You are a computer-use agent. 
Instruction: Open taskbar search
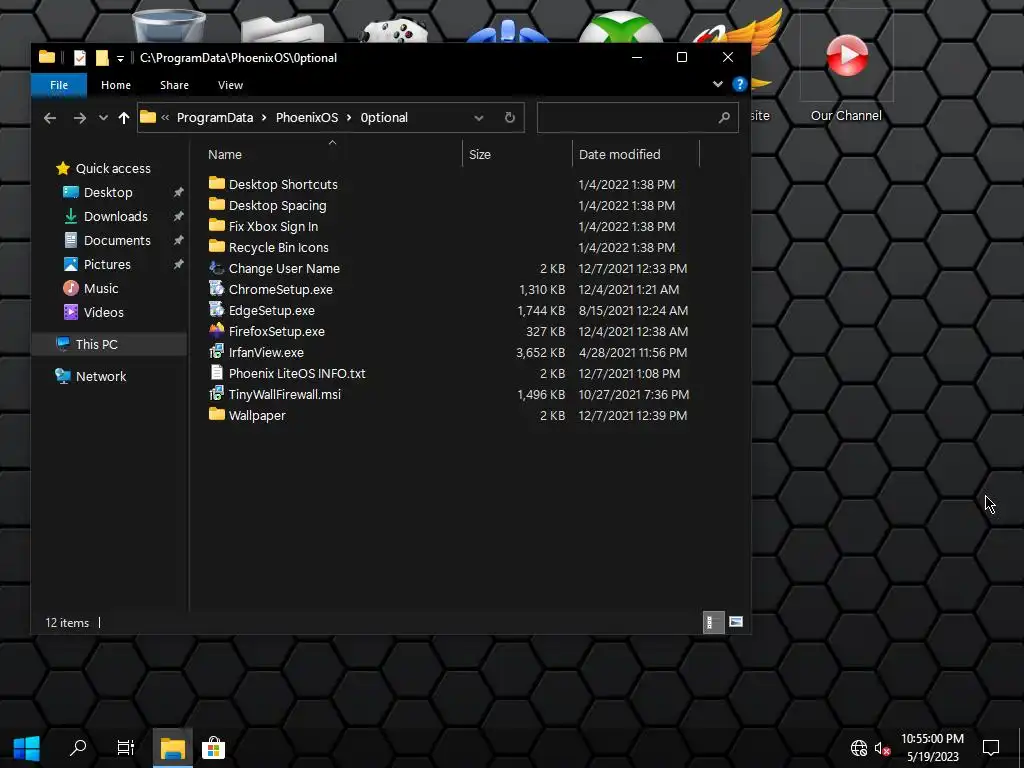(78, 748)
